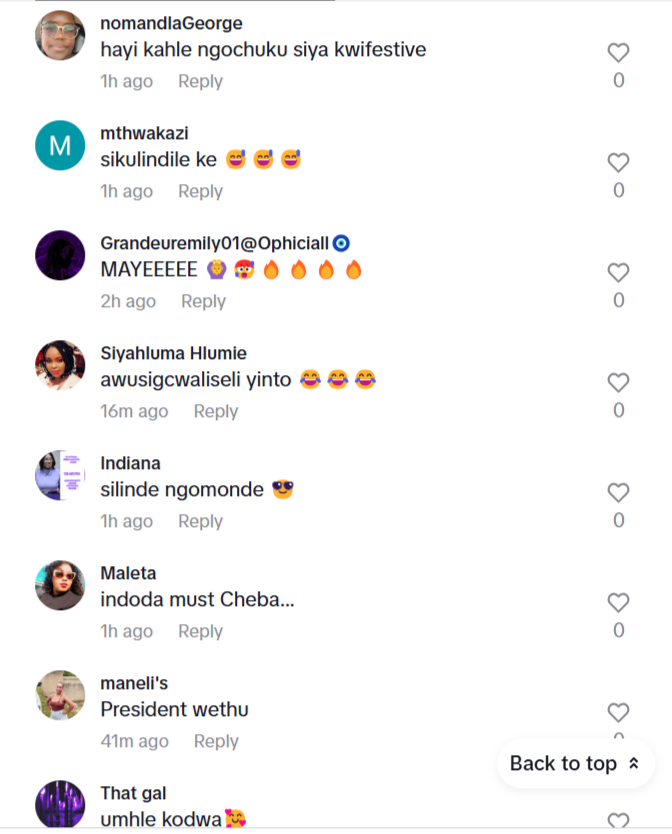Like Indiana's comment with heart icon
This screenshot has width=672, height=834.
tap(619, 493)
